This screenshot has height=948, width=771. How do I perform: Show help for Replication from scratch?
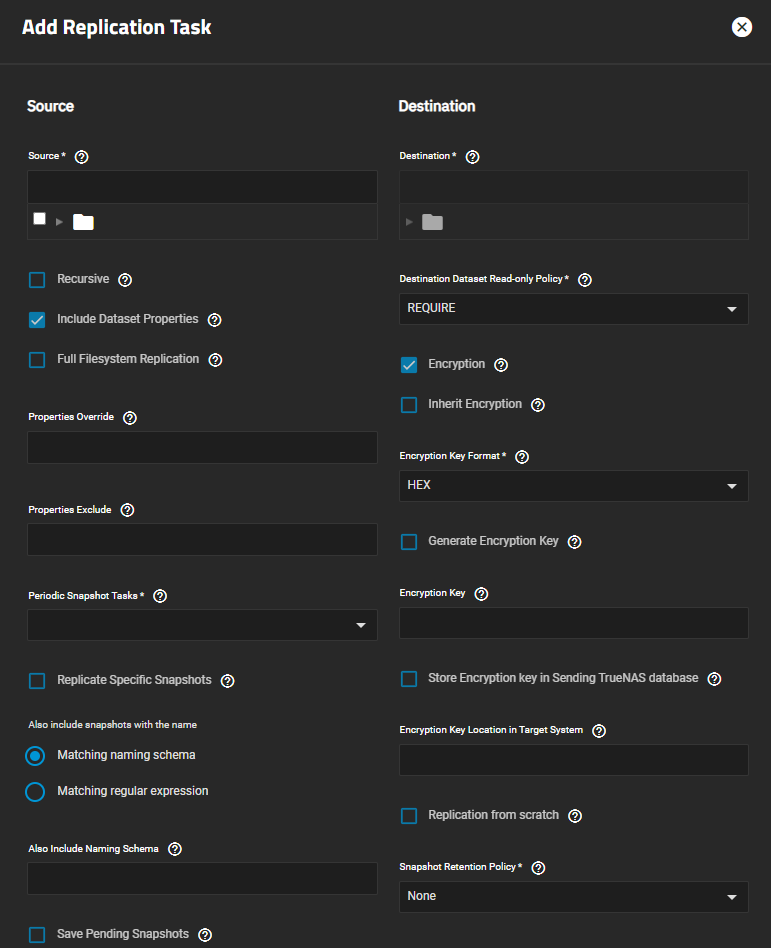point(575,816)
